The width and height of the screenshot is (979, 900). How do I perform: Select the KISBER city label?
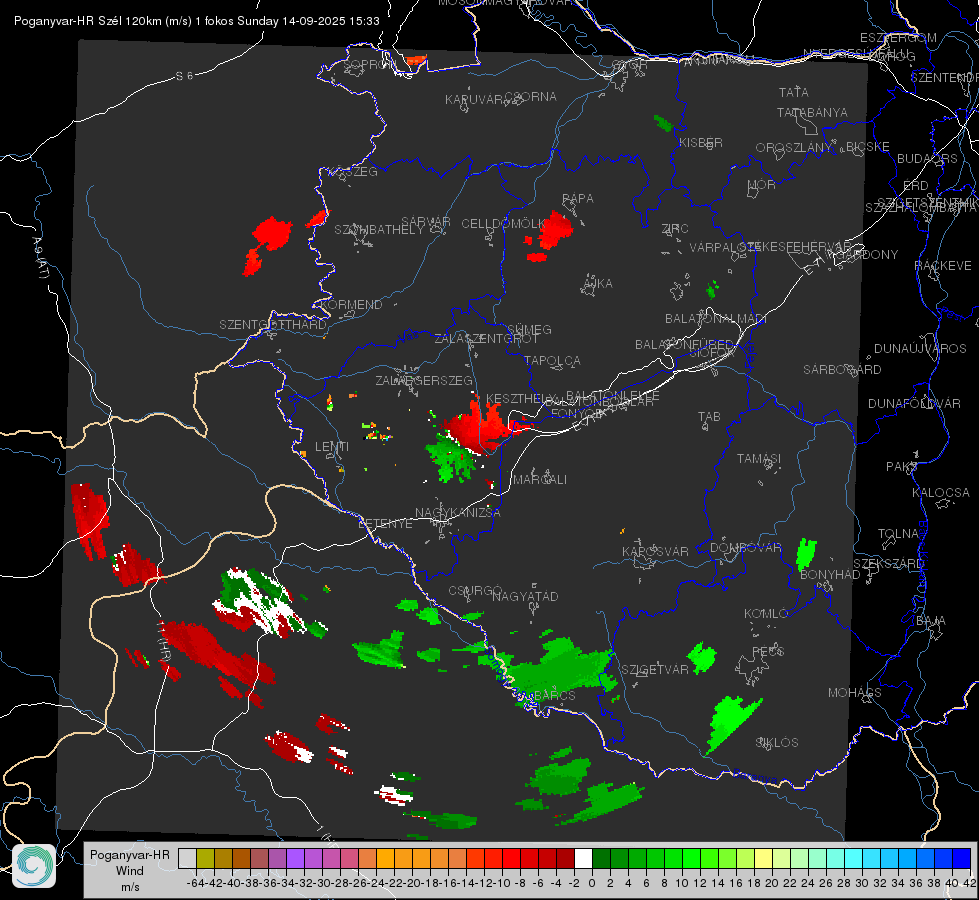pyautogui.click(x=701, y=142)
